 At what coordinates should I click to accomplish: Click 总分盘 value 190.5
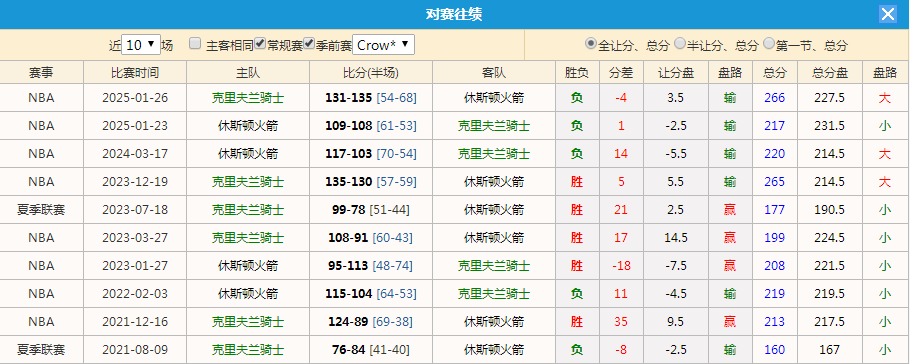click(x=829, y=210)
